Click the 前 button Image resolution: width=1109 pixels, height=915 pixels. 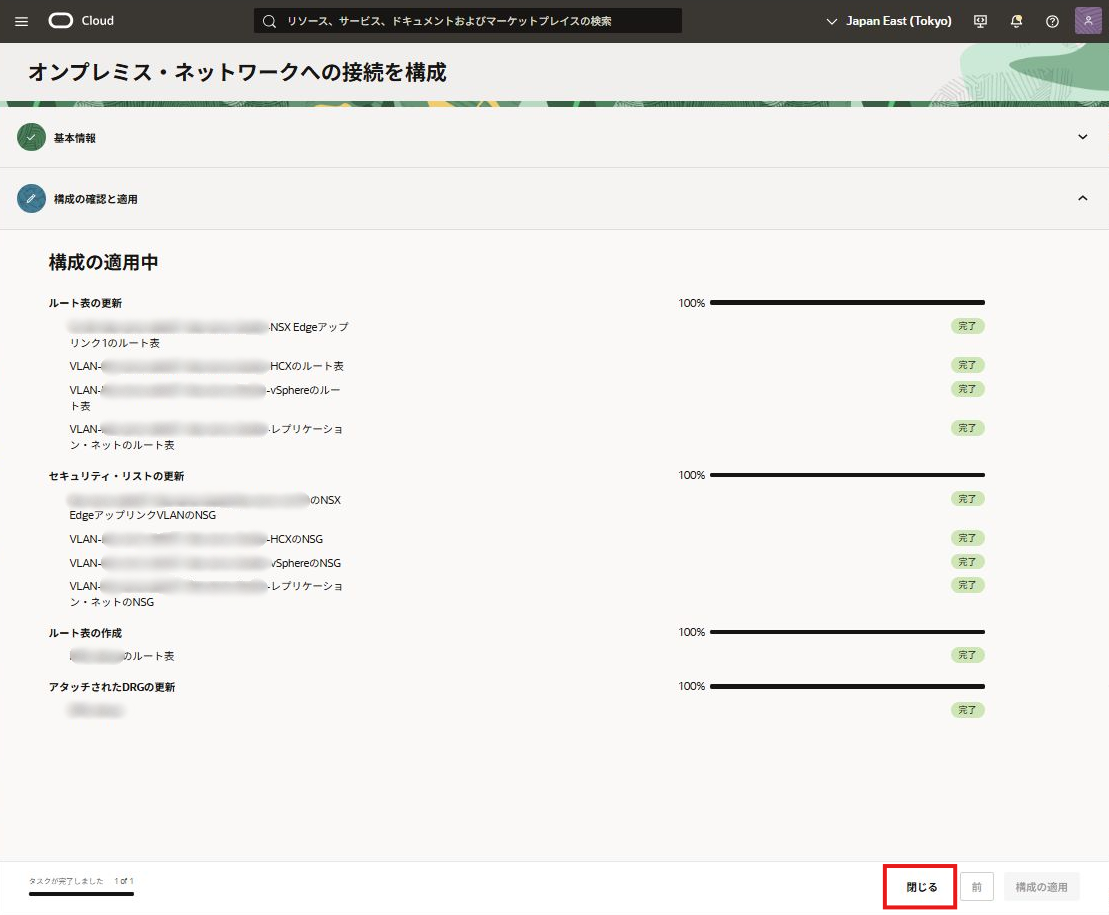976,887
